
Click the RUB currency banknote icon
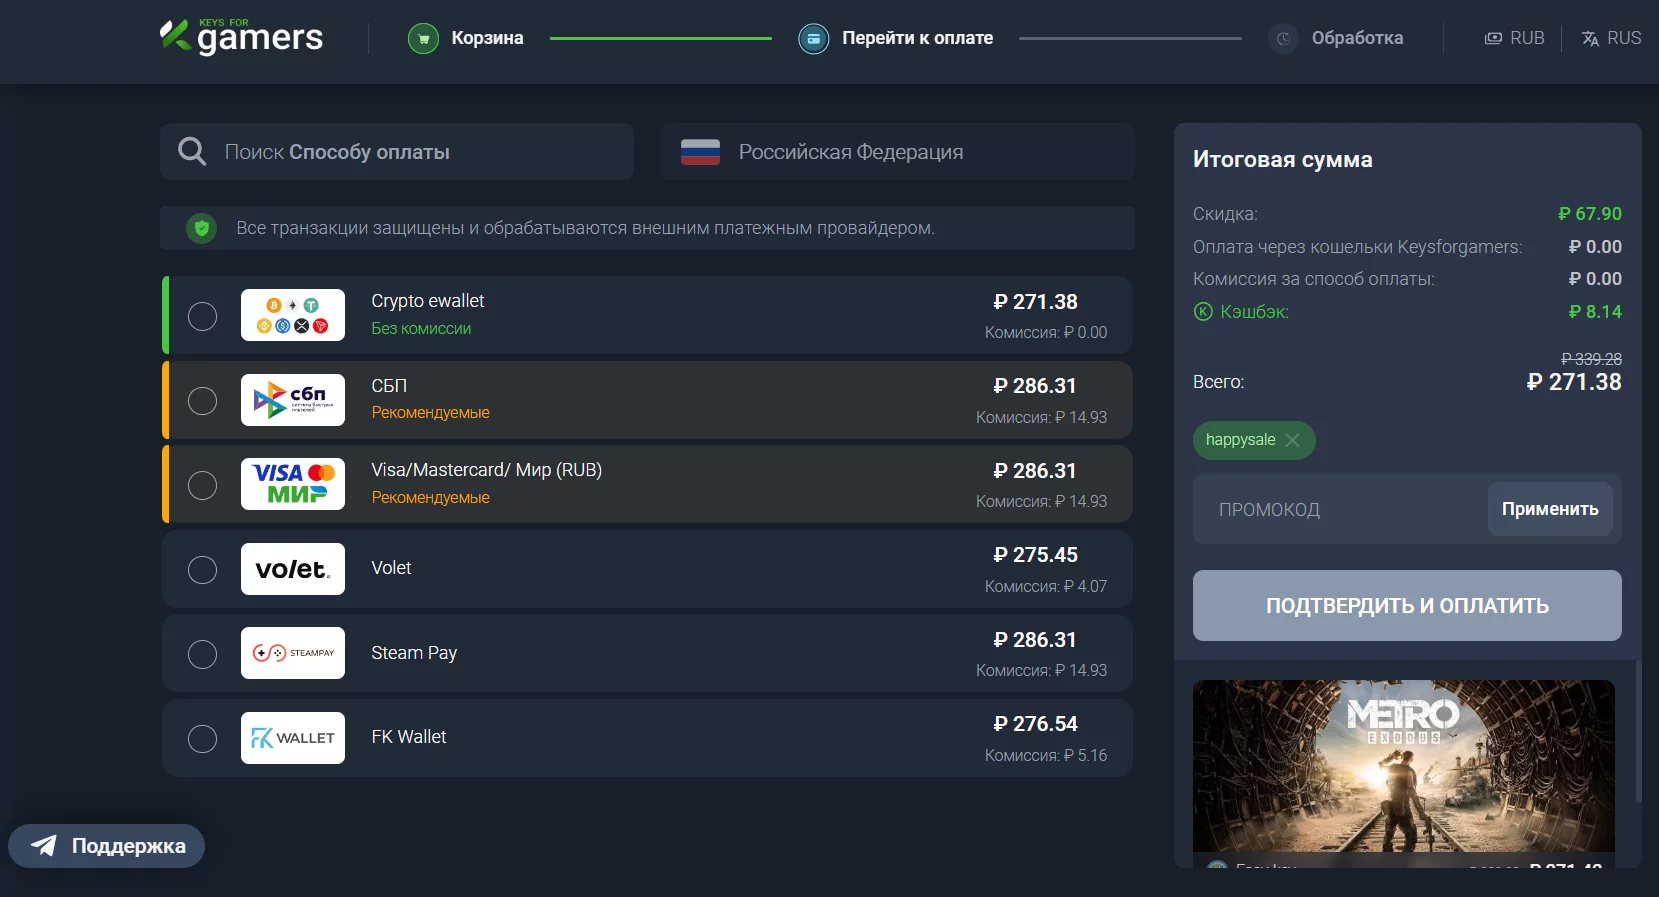[x=1493, y=38]
